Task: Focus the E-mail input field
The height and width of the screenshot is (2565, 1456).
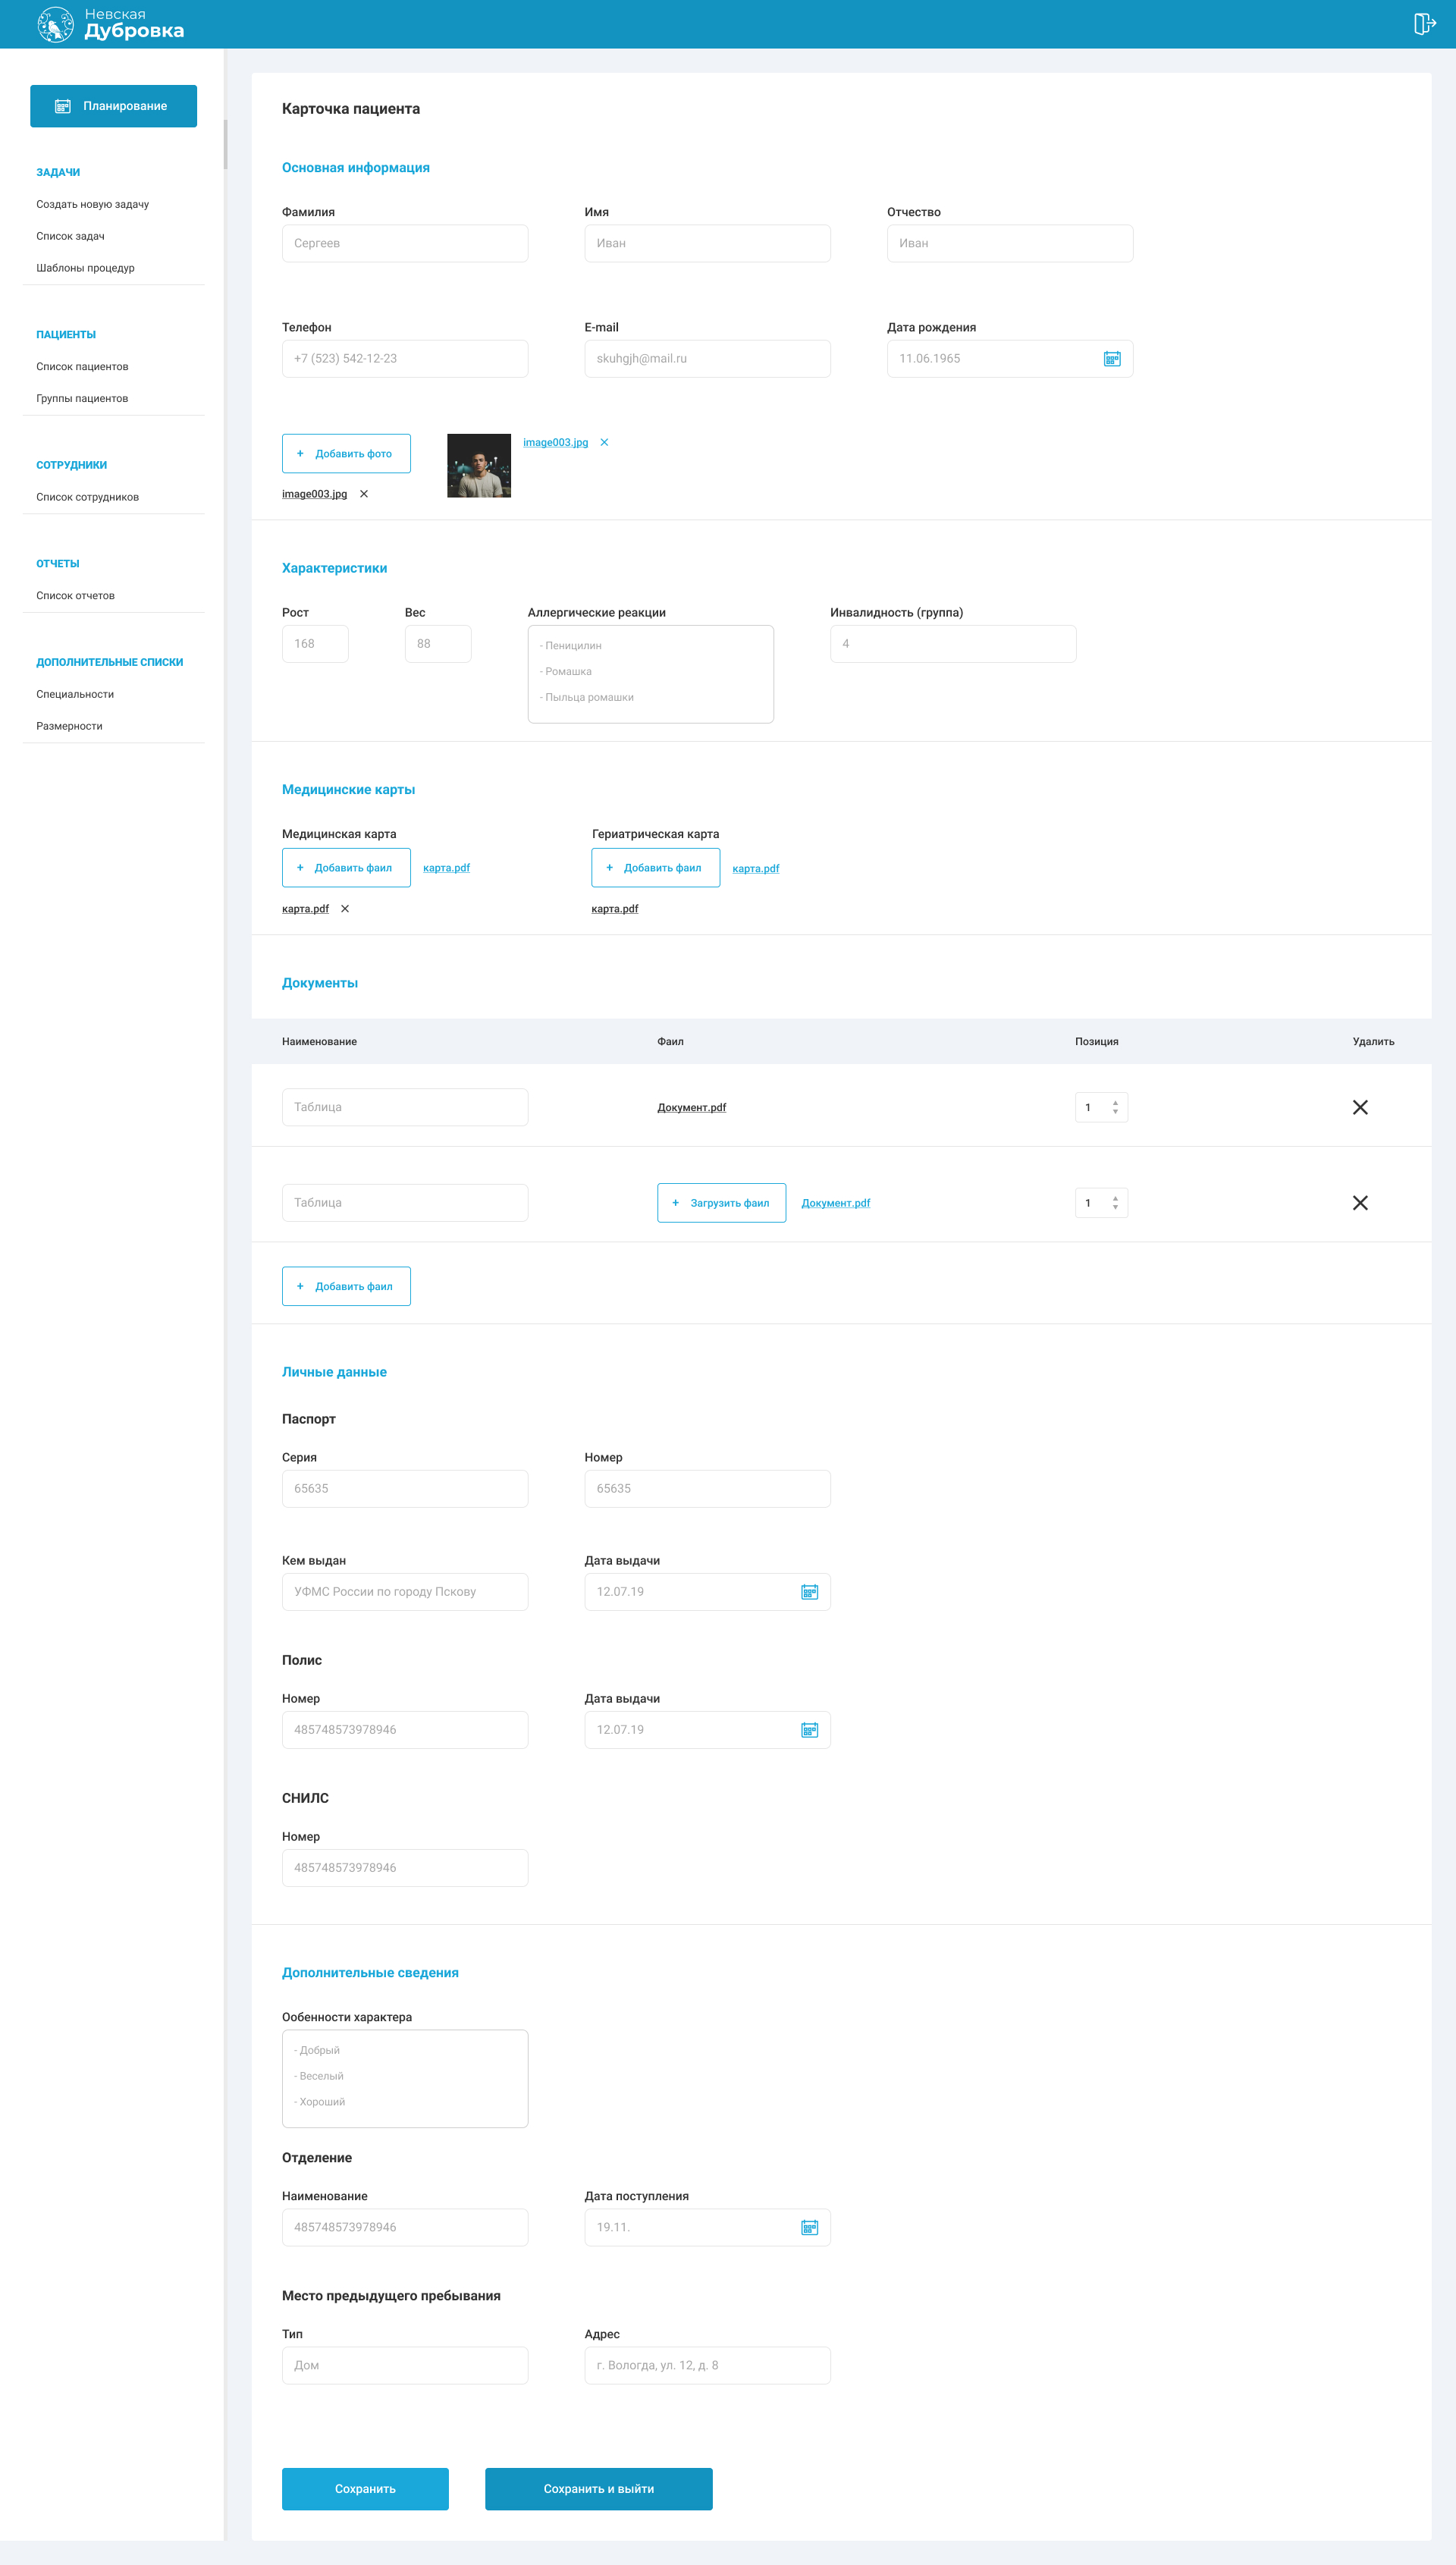Action: click(x=707, y=359)
